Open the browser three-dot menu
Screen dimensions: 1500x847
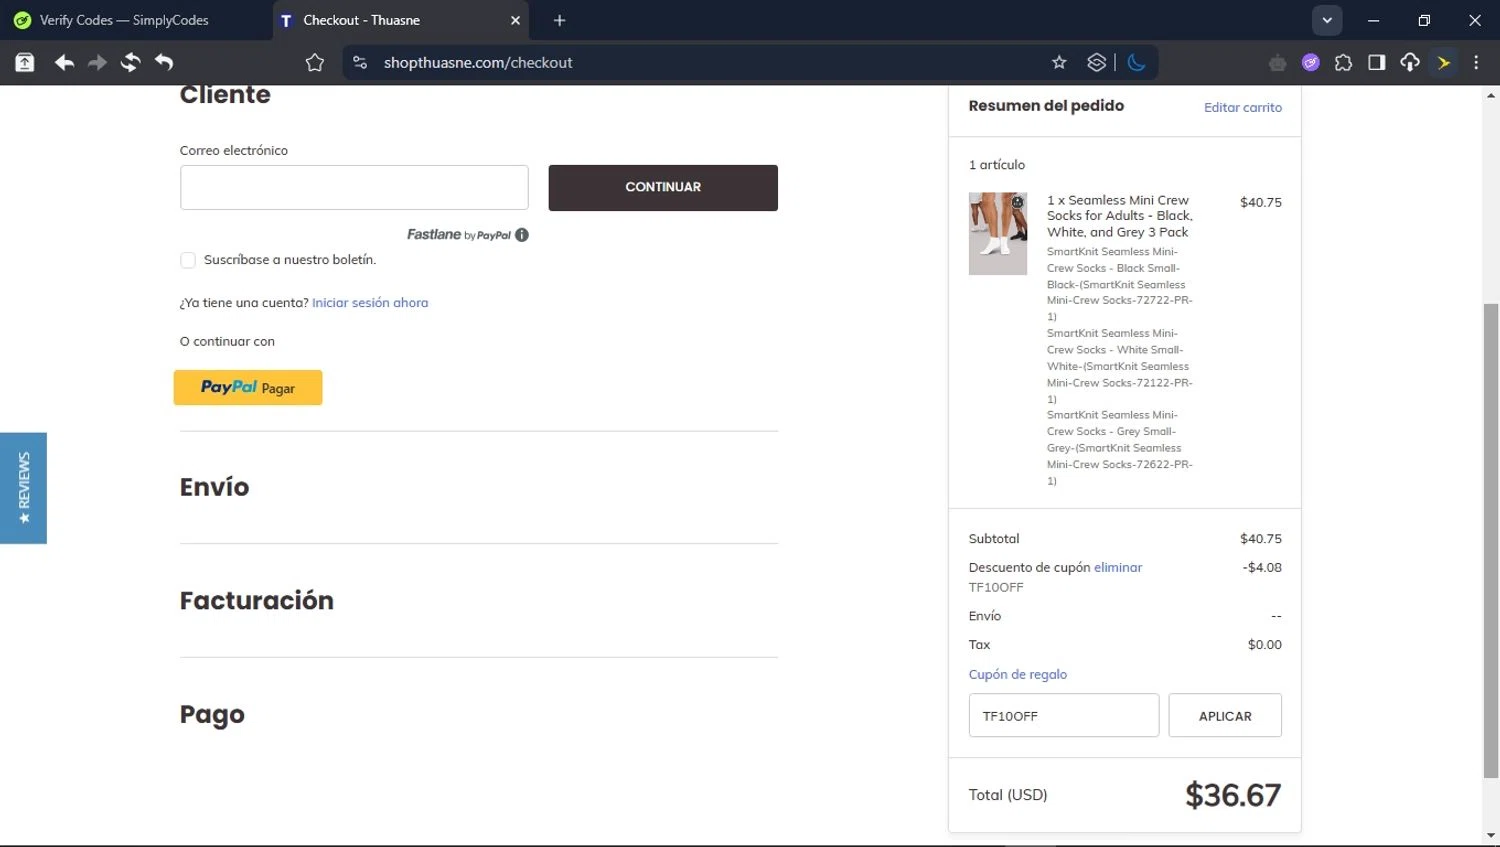tap(1476, 62)
